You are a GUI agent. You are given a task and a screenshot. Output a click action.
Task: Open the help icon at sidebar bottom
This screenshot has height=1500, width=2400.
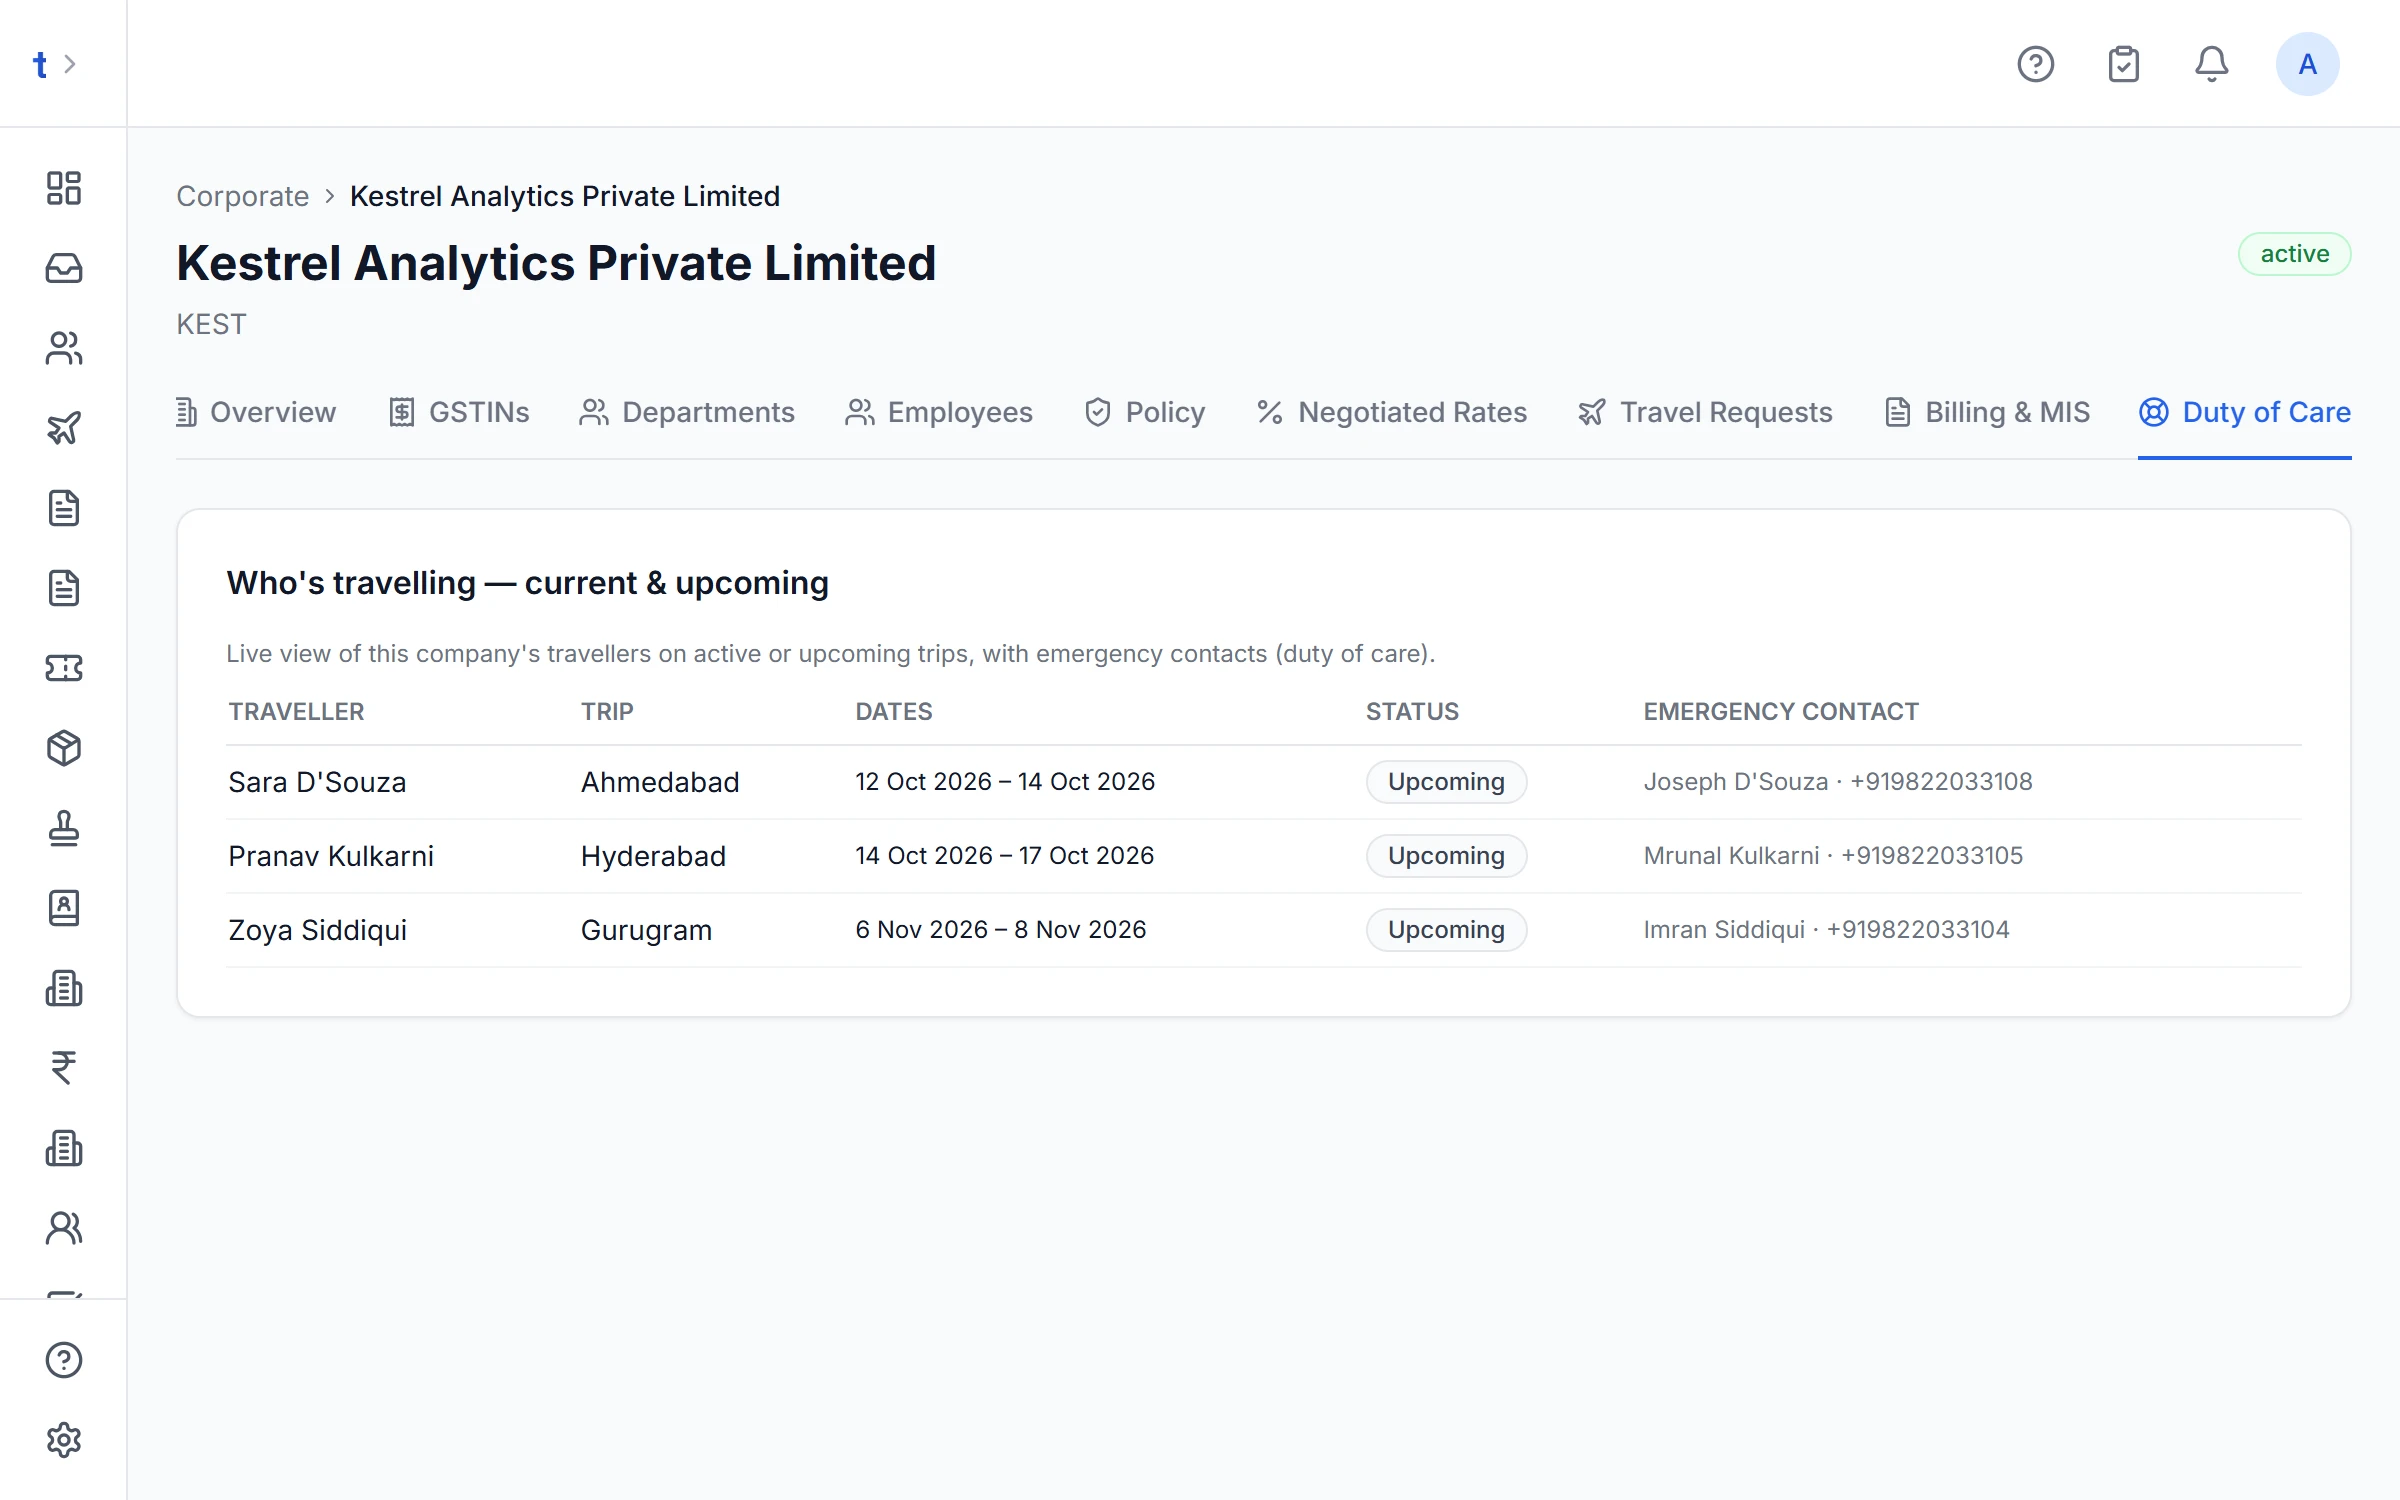click(64, 1360)
